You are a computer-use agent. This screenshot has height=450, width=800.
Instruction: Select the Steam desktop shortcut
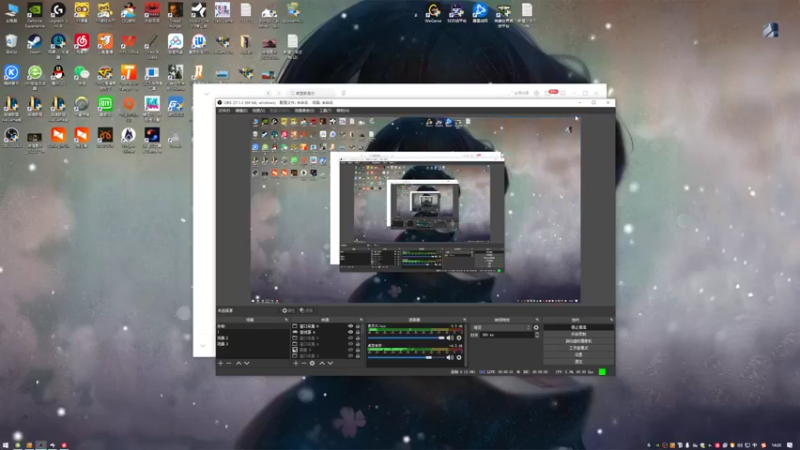[34, 44]
